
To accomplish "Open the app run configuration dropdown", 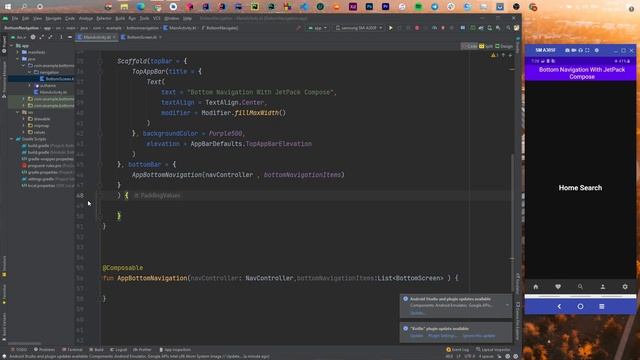I will point(318,28).
